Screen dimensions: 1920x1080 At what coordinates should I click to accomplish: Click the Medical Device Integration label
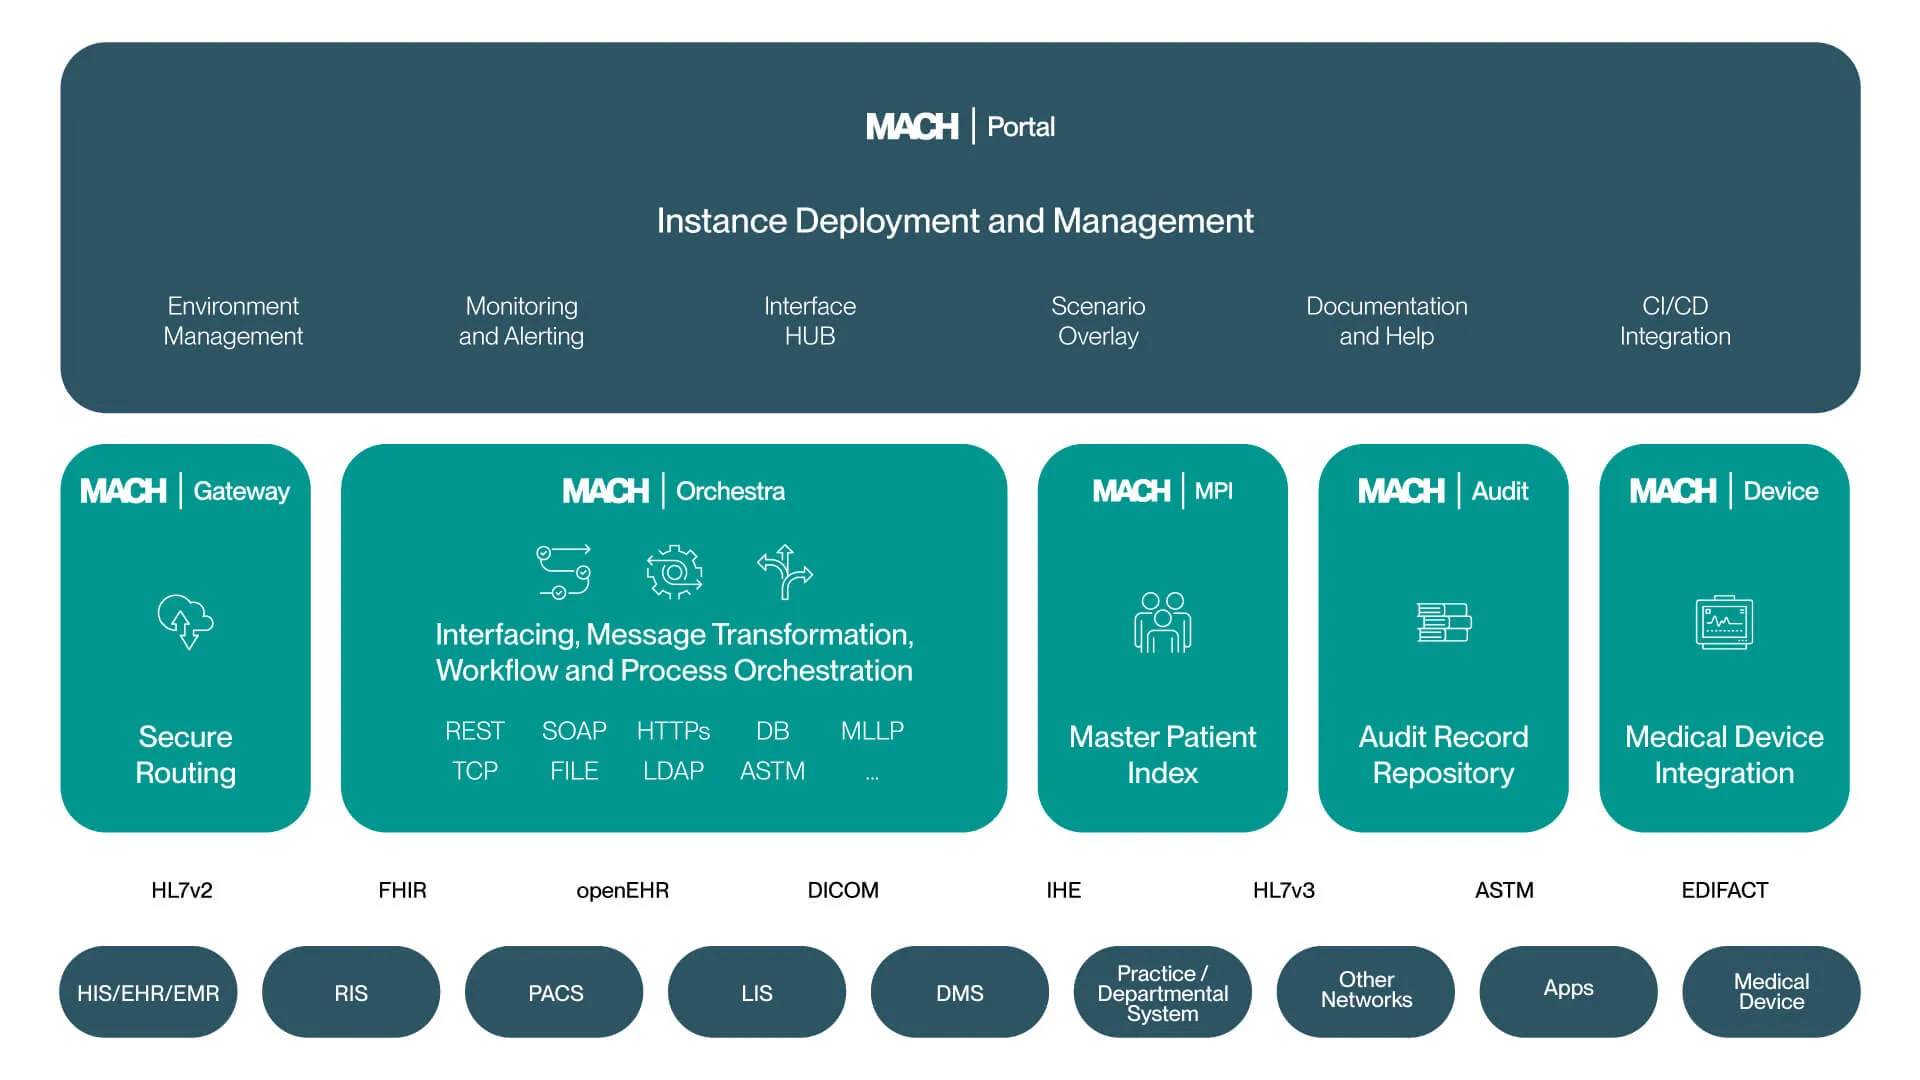(x=1724, y=755)
